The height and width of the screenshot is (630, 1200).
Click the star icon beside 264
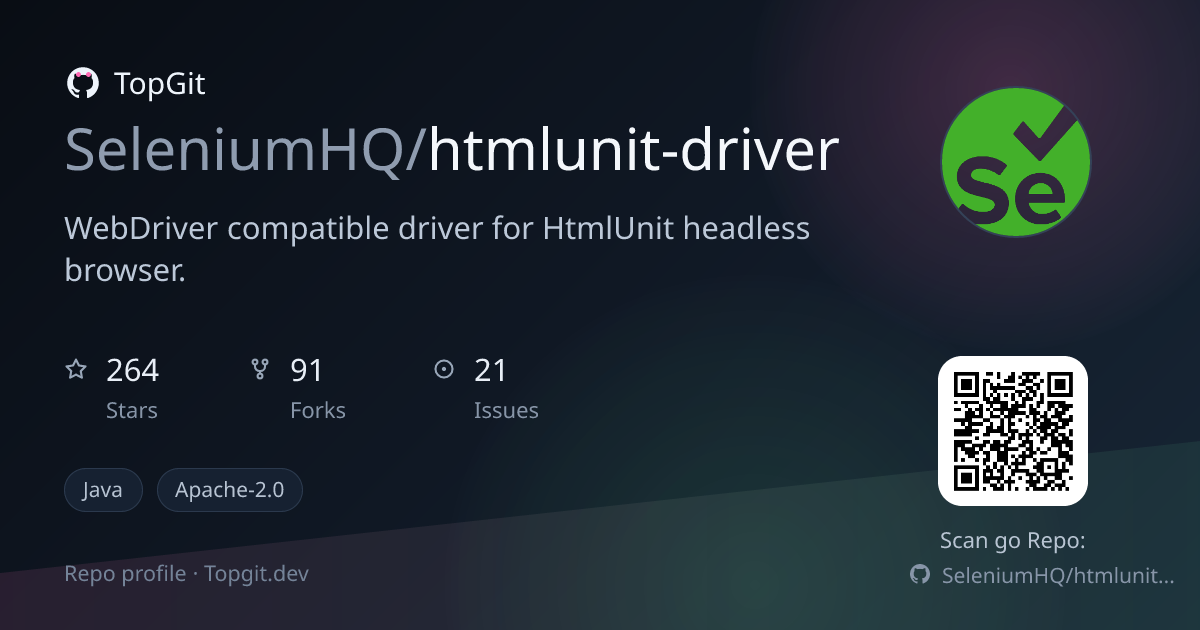[76, 370]
